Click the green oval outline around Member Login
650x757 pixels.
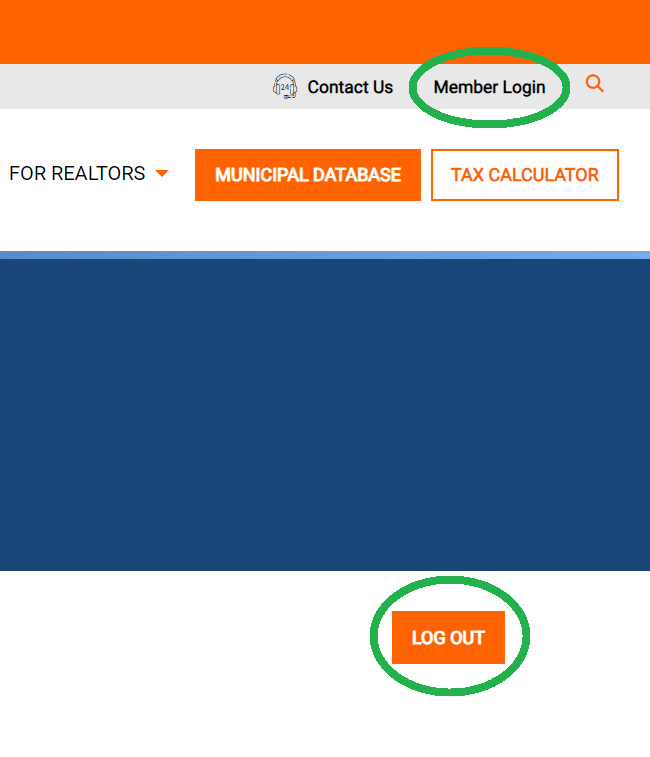(x=413, y=87)
